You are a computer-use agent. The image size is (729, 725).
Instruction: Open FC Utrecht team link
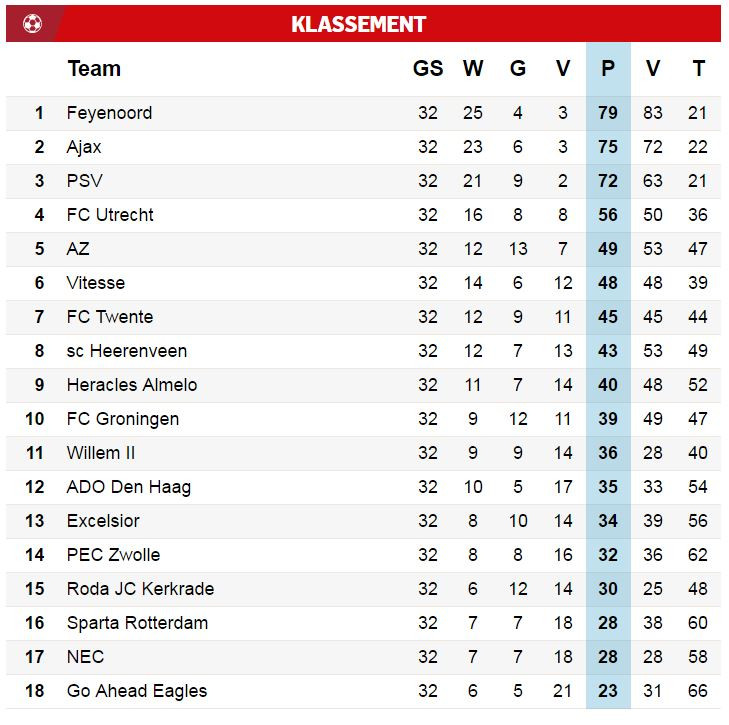click(x=110, y=215)
